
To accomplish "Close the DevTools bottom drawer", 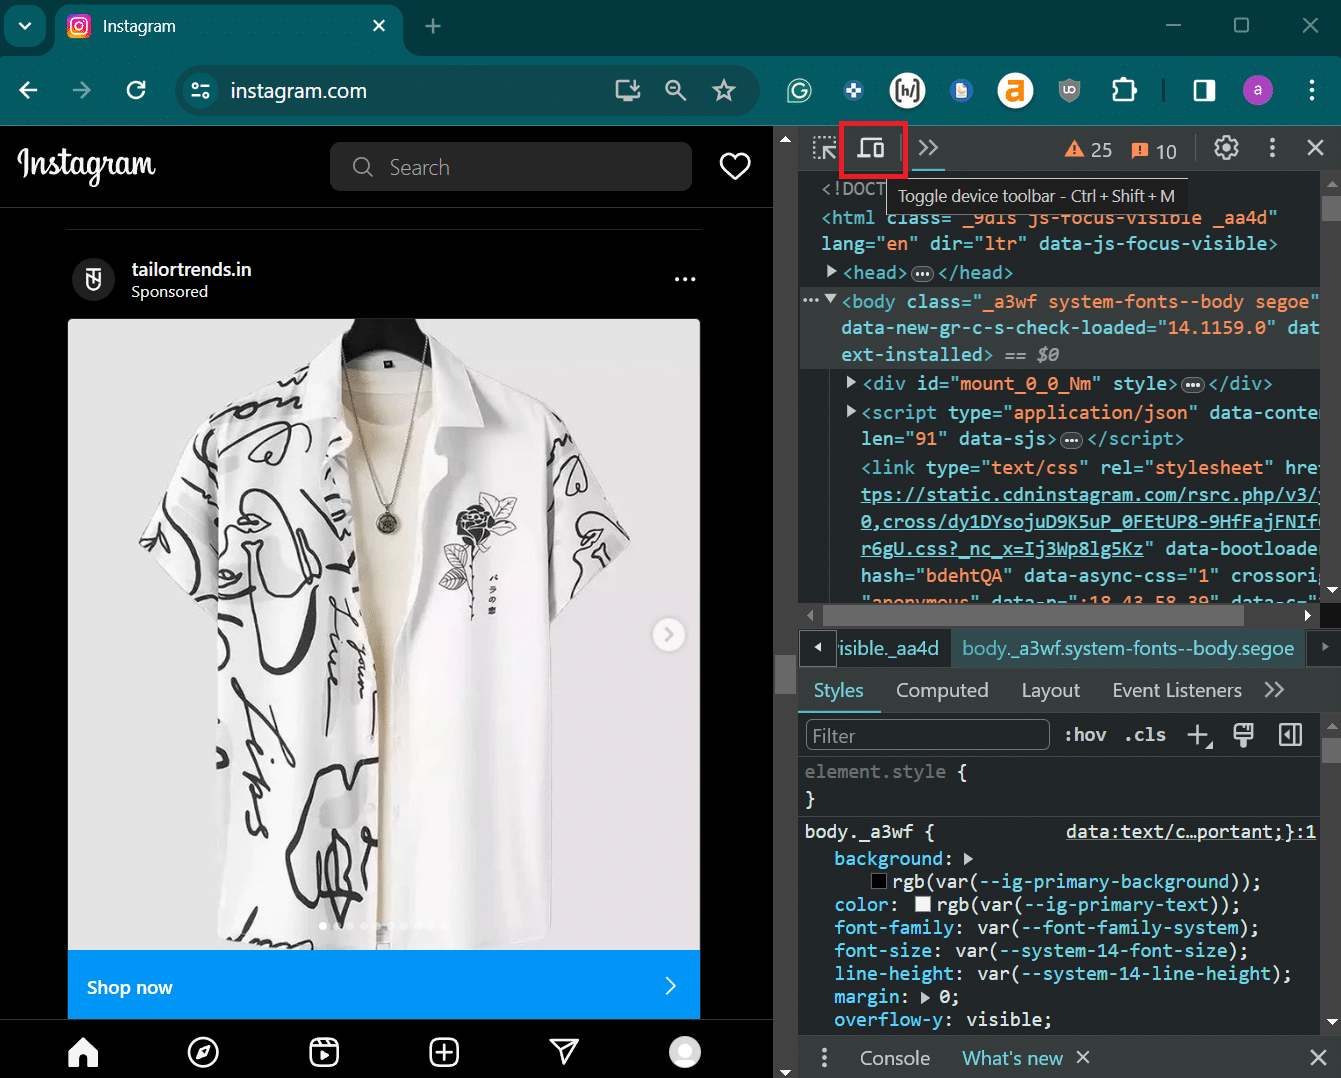I will tap(1318, 1058).
